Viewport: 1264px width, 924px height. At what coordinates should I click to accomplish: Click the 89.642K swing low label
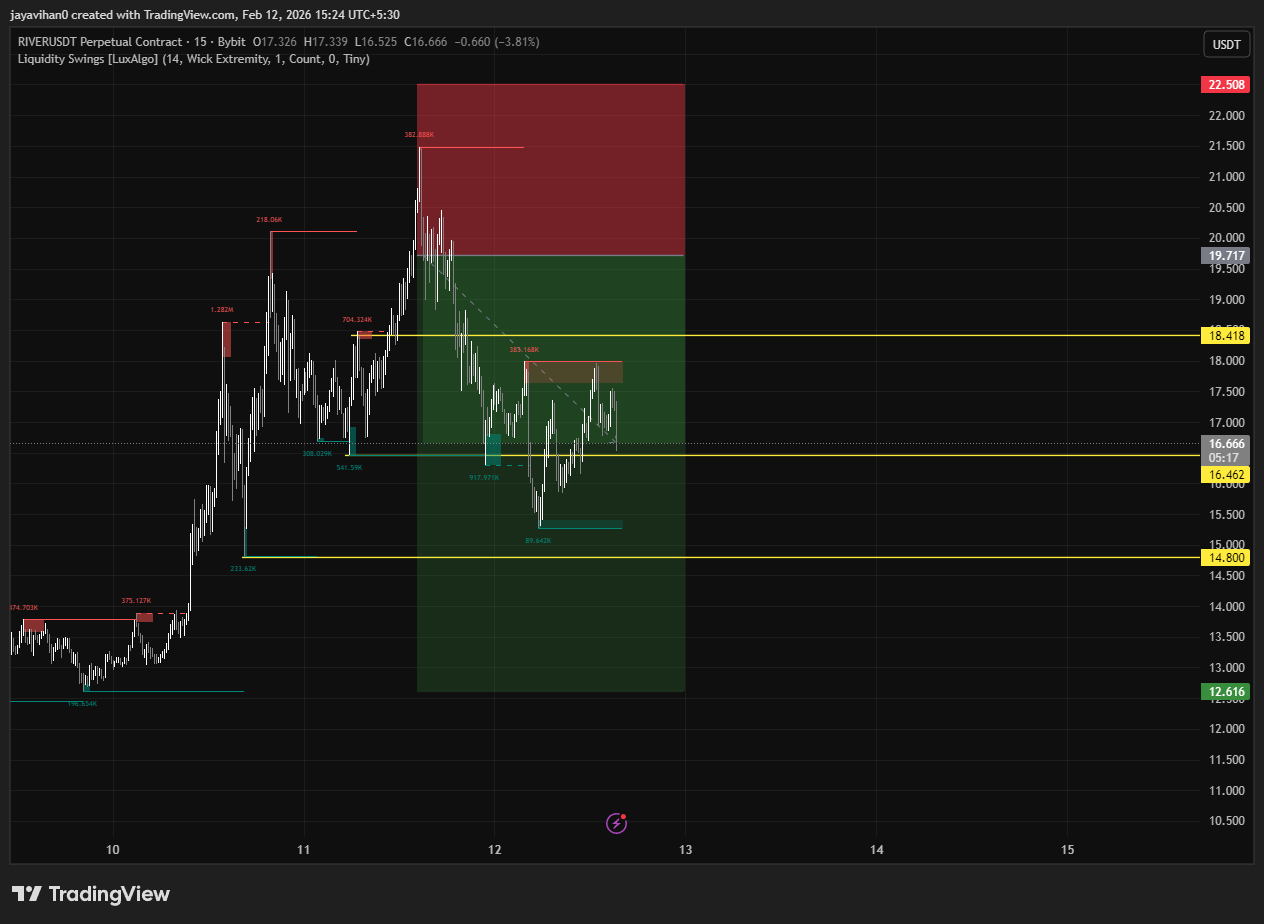coord(538,540)
